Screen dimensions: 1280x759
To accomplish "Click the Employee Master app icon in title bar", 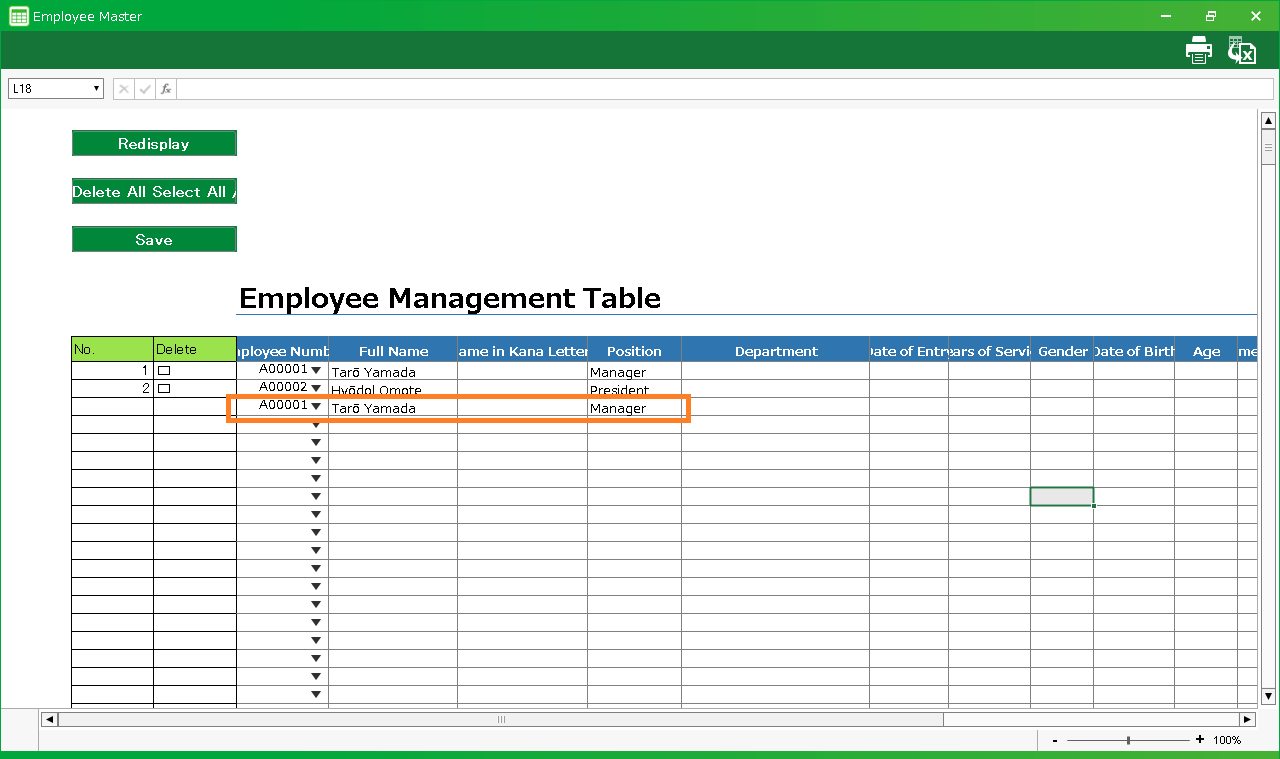I will (x=18, y=16).
